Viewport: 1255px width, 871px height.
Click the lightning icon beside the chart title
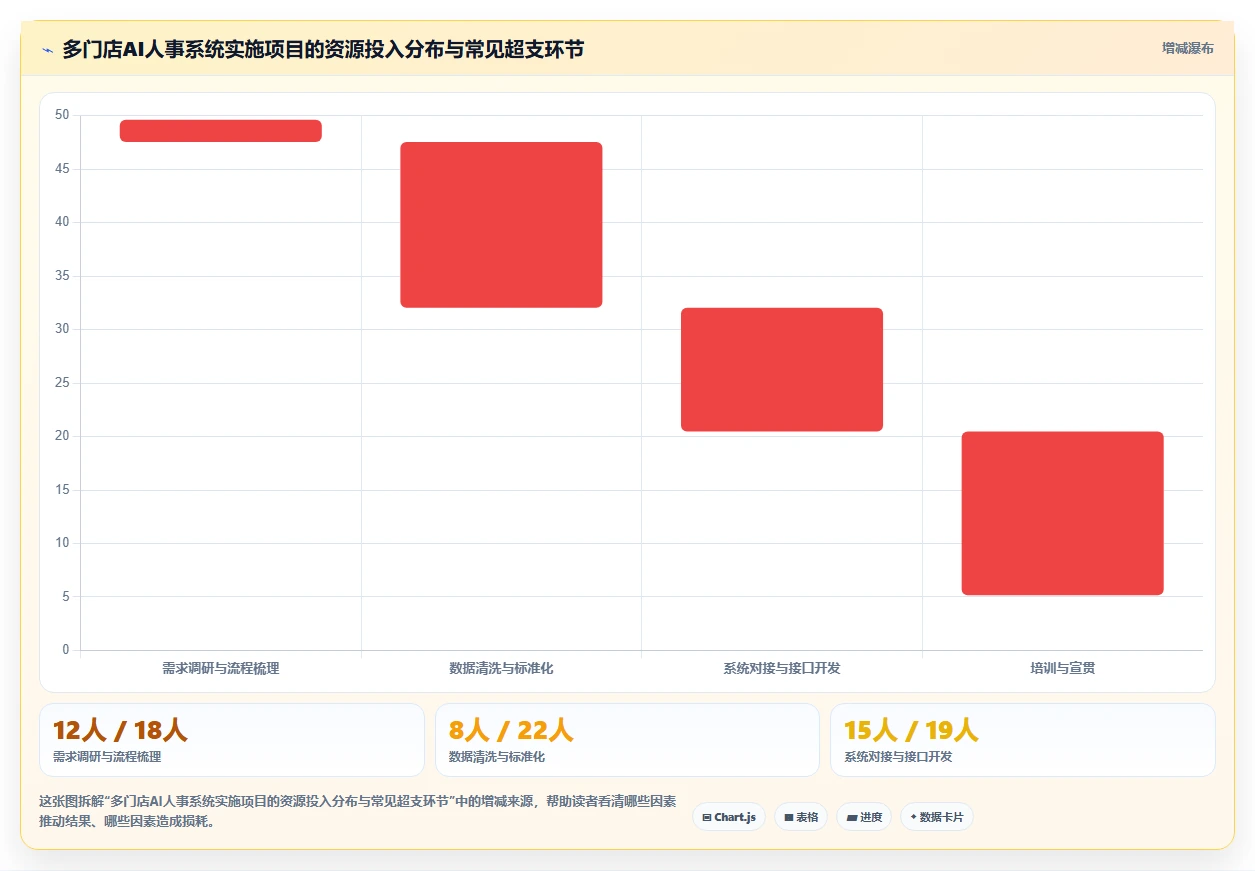click(47, 50)
